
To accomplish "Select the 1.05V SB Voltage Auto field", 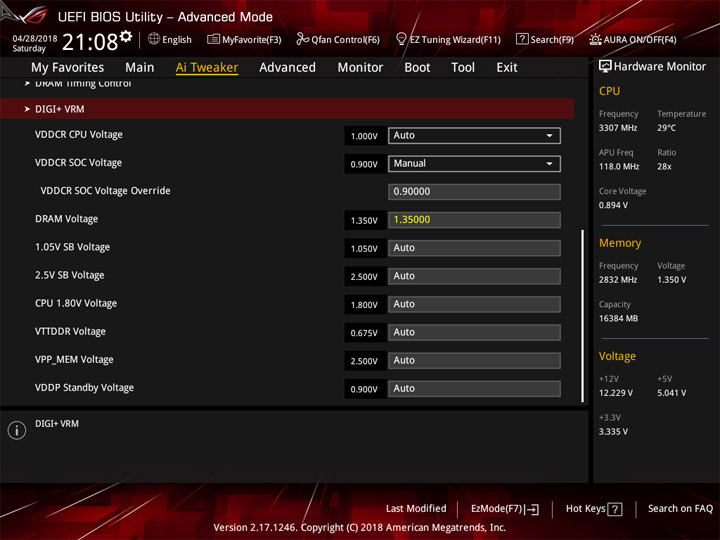I will (474, 248).
